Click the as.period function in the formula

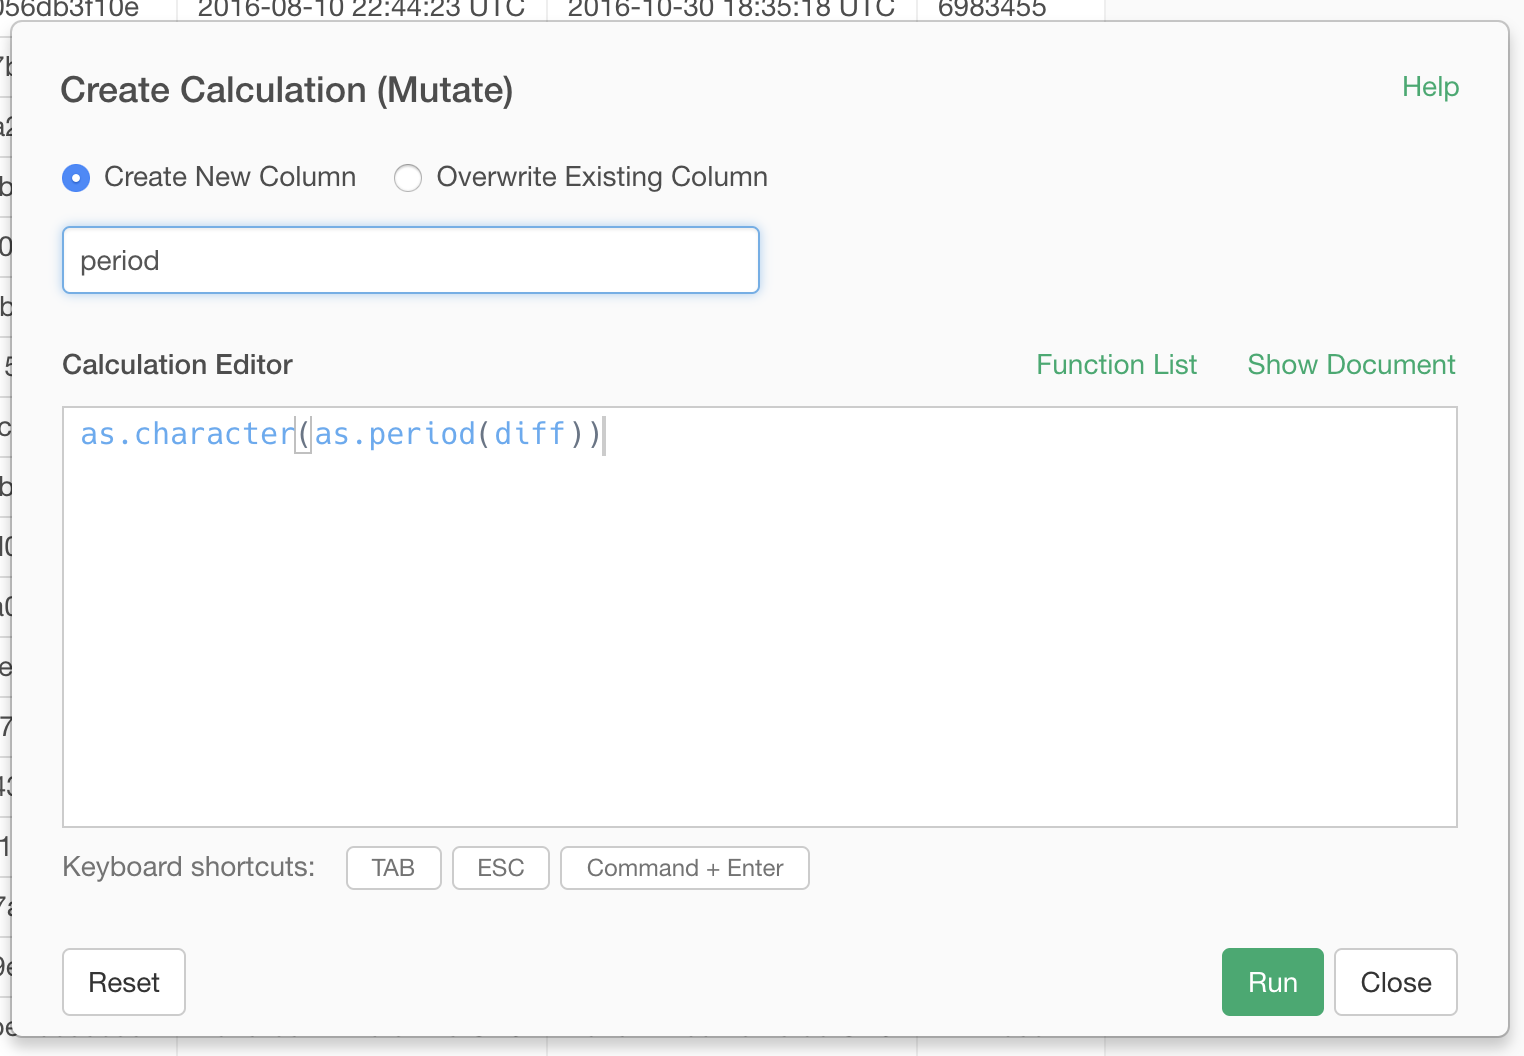click(x=395, y=434)
